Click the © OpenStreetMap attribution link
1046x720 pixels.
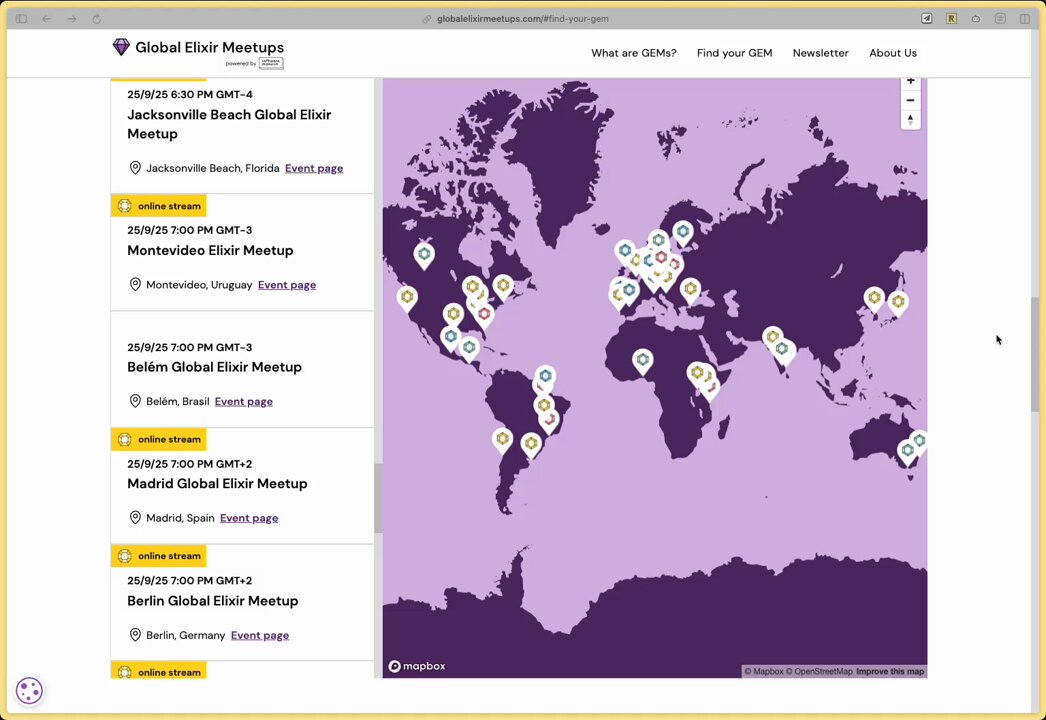pyautogui.click(x=819, y=671)
